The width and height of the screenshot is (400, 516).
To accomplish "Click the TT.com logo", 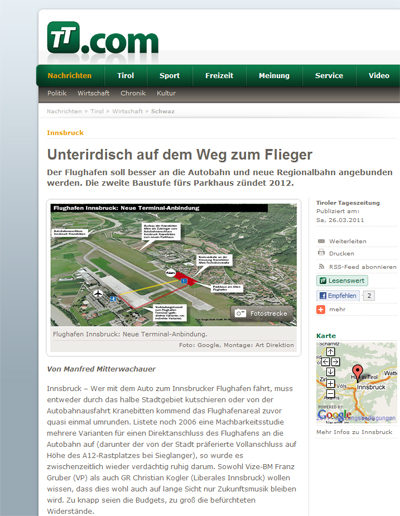I will (103, 38).
